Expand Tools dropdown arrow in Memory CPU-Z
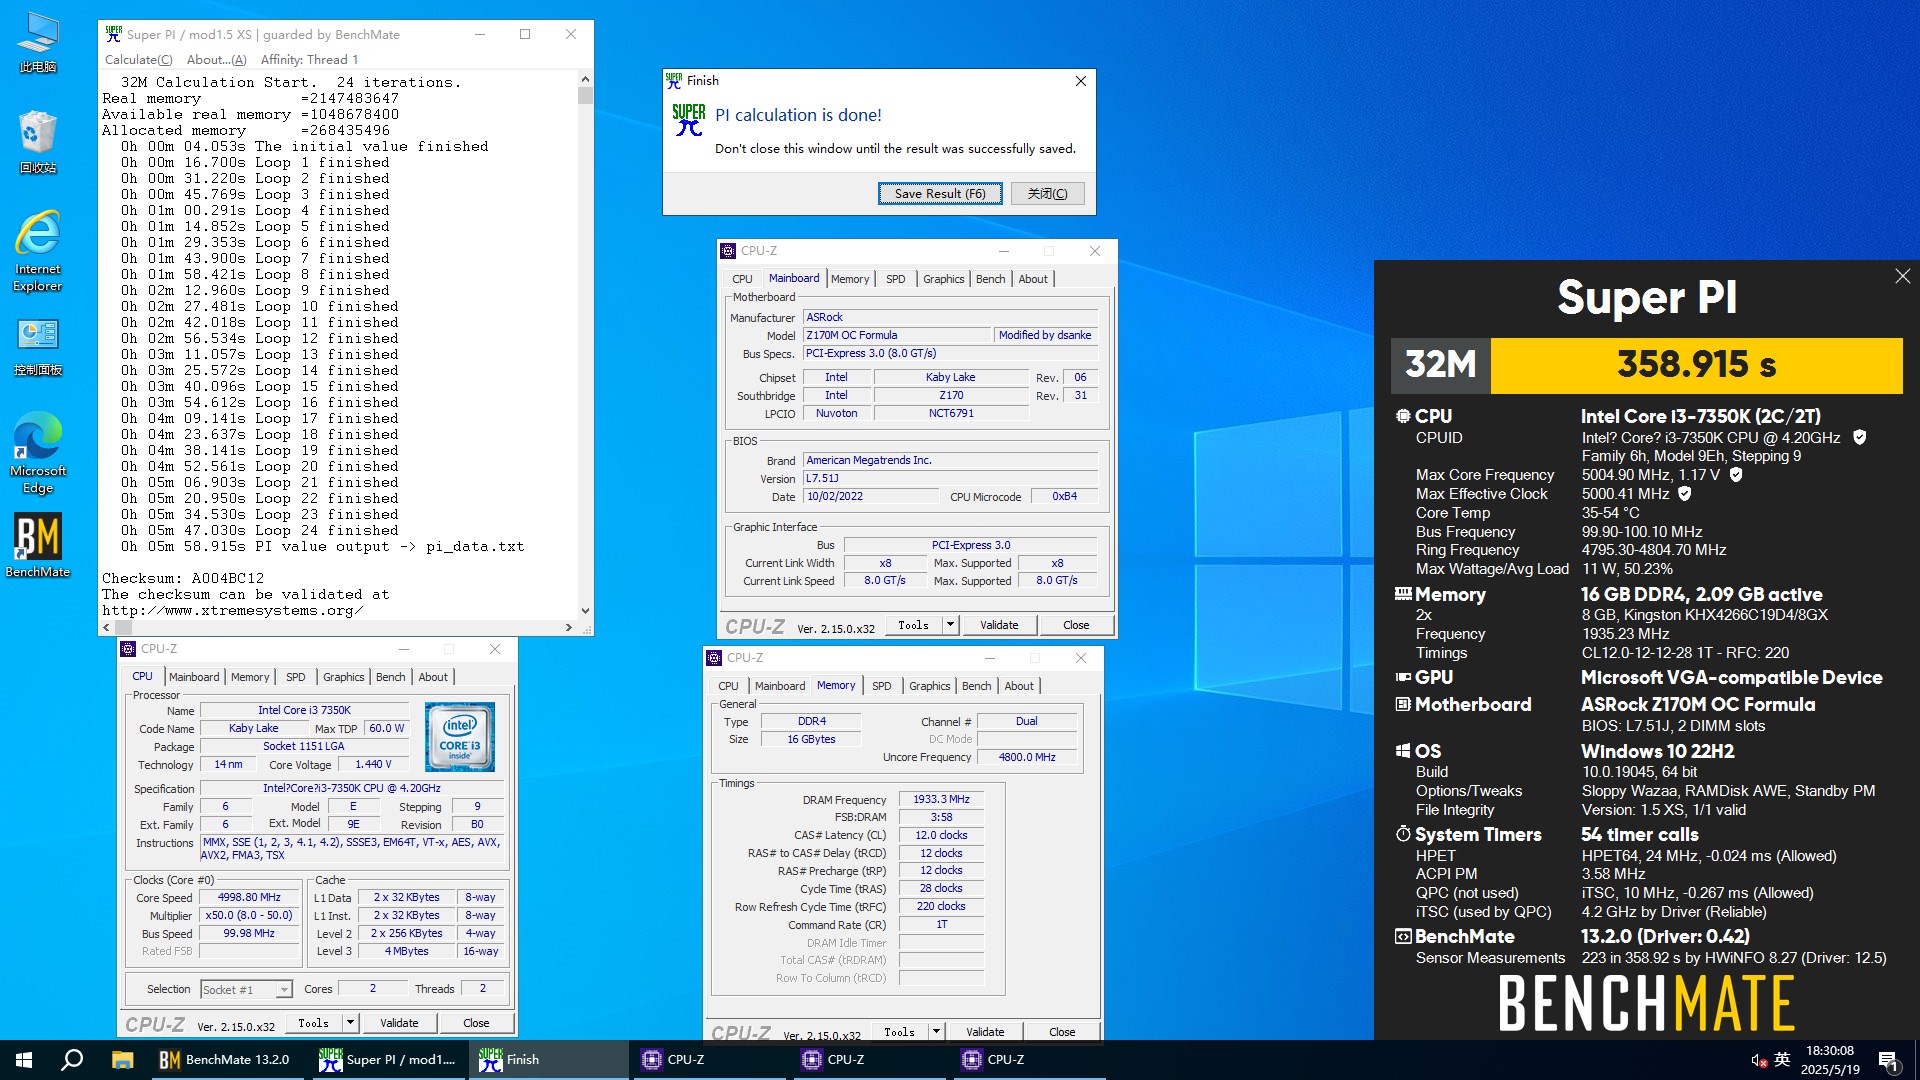The height and width of the screenshot is (1080, 1920). (936, 1032)
